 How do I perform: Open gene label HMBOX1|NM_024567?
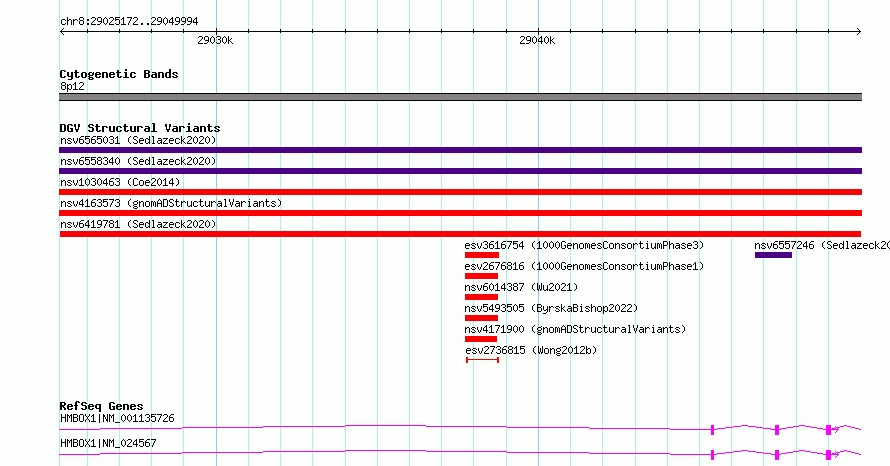tap(108, 443)
